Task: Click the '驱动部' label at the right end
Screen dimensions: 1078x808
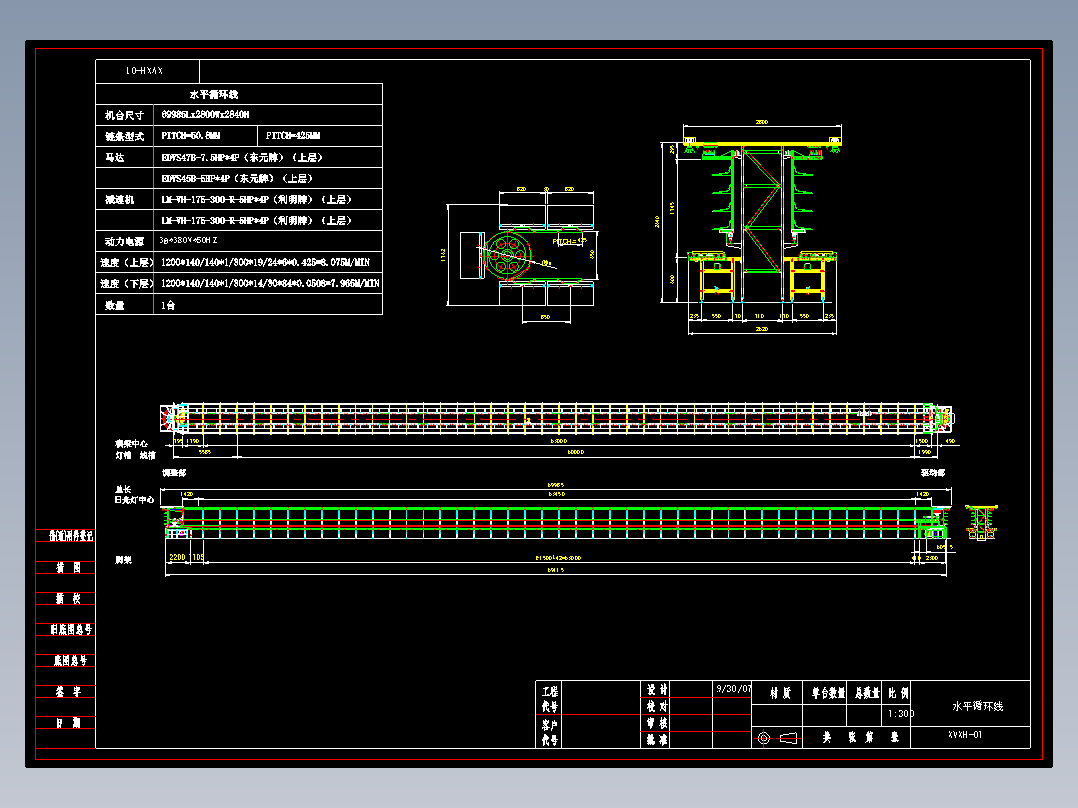Action: 933,473
